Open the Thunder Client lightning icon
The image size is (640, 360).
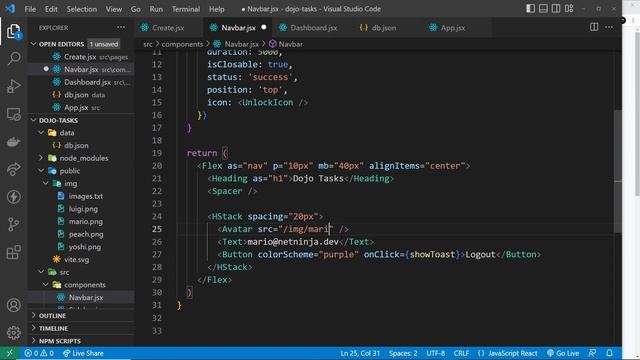[13, 197]
